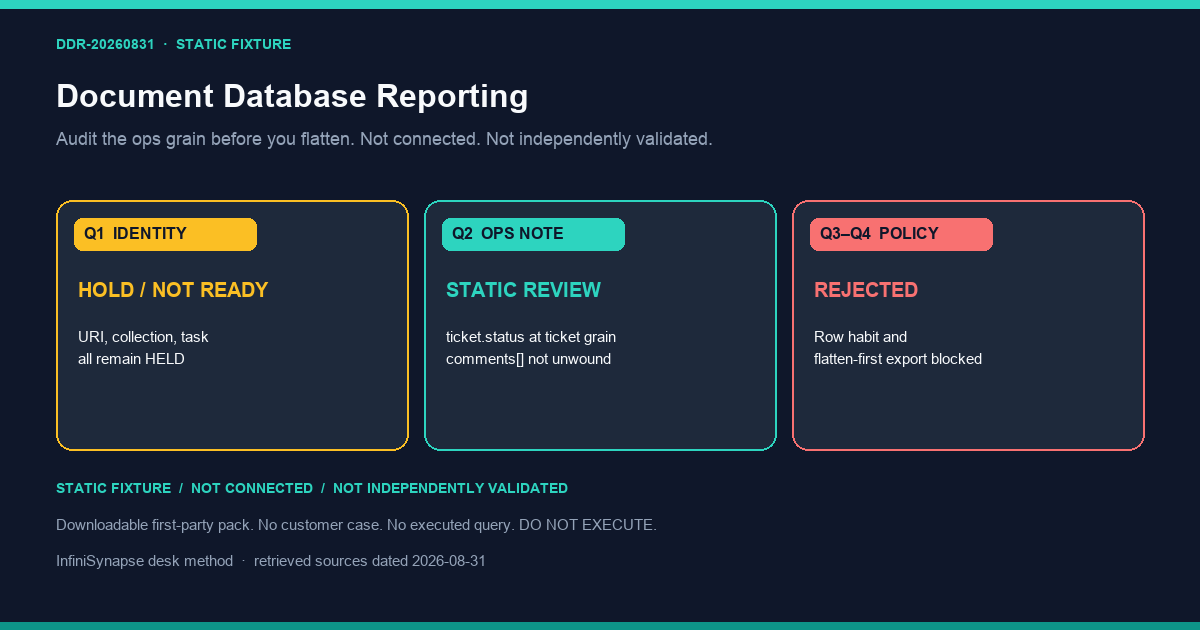The image size is (1200, 630).
Task: Click the Document Database Reporting title
Action: coord(292,96)
